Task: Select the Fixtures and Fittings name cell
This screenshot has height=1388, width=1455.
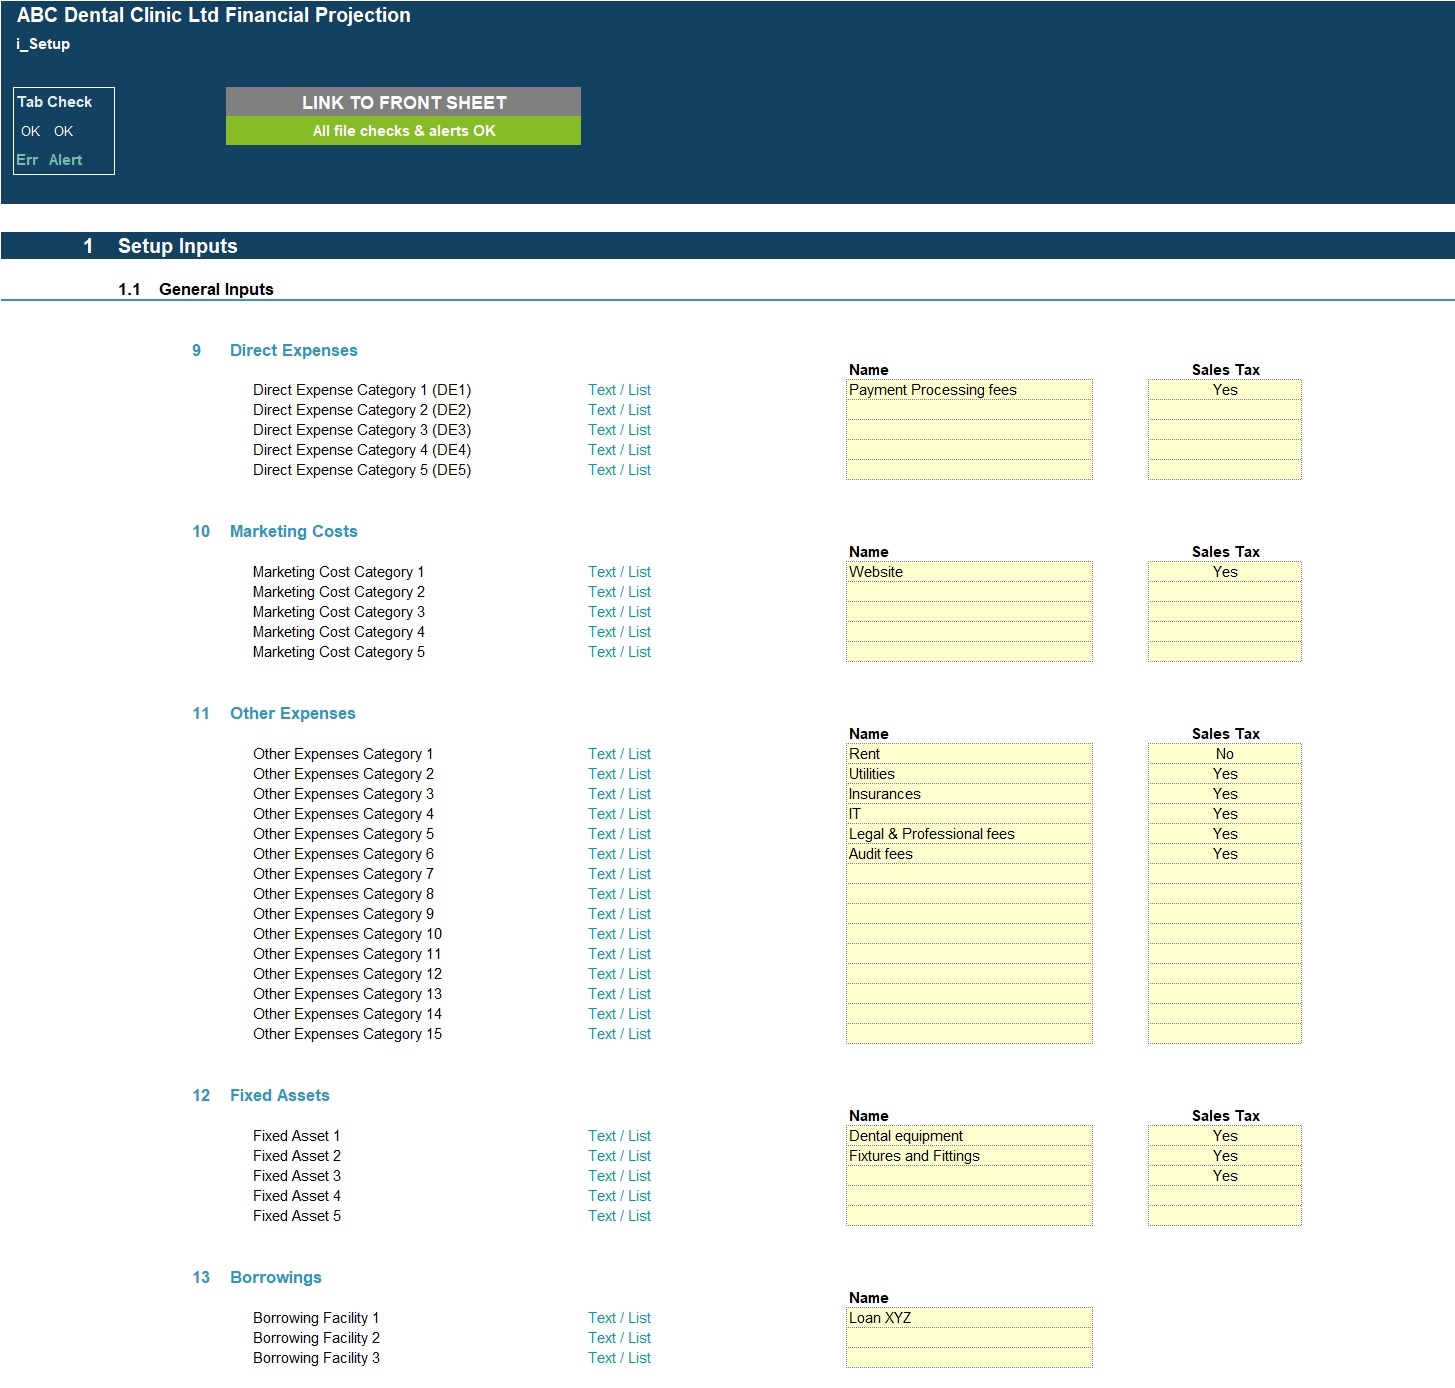Action: pyautogui.click(x=969, y=1156)
